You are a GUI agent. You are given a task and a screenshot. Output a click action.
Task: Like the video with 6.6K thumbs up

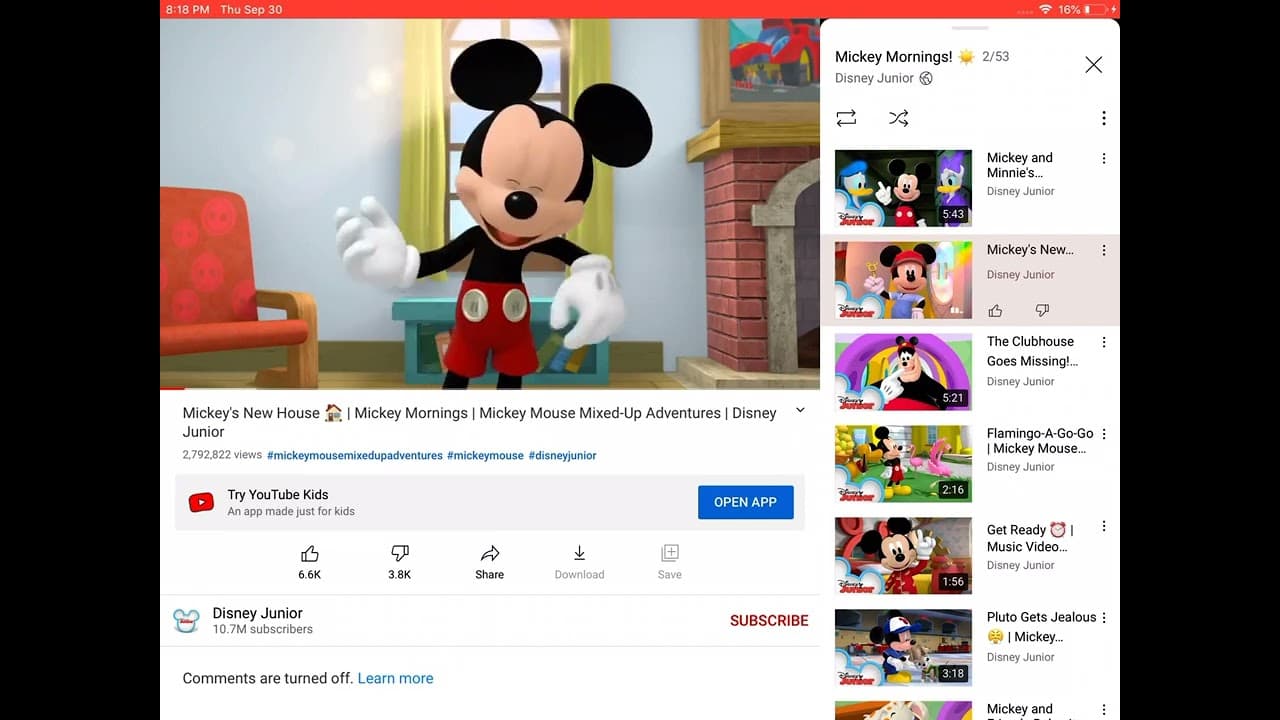click(310, 554)
